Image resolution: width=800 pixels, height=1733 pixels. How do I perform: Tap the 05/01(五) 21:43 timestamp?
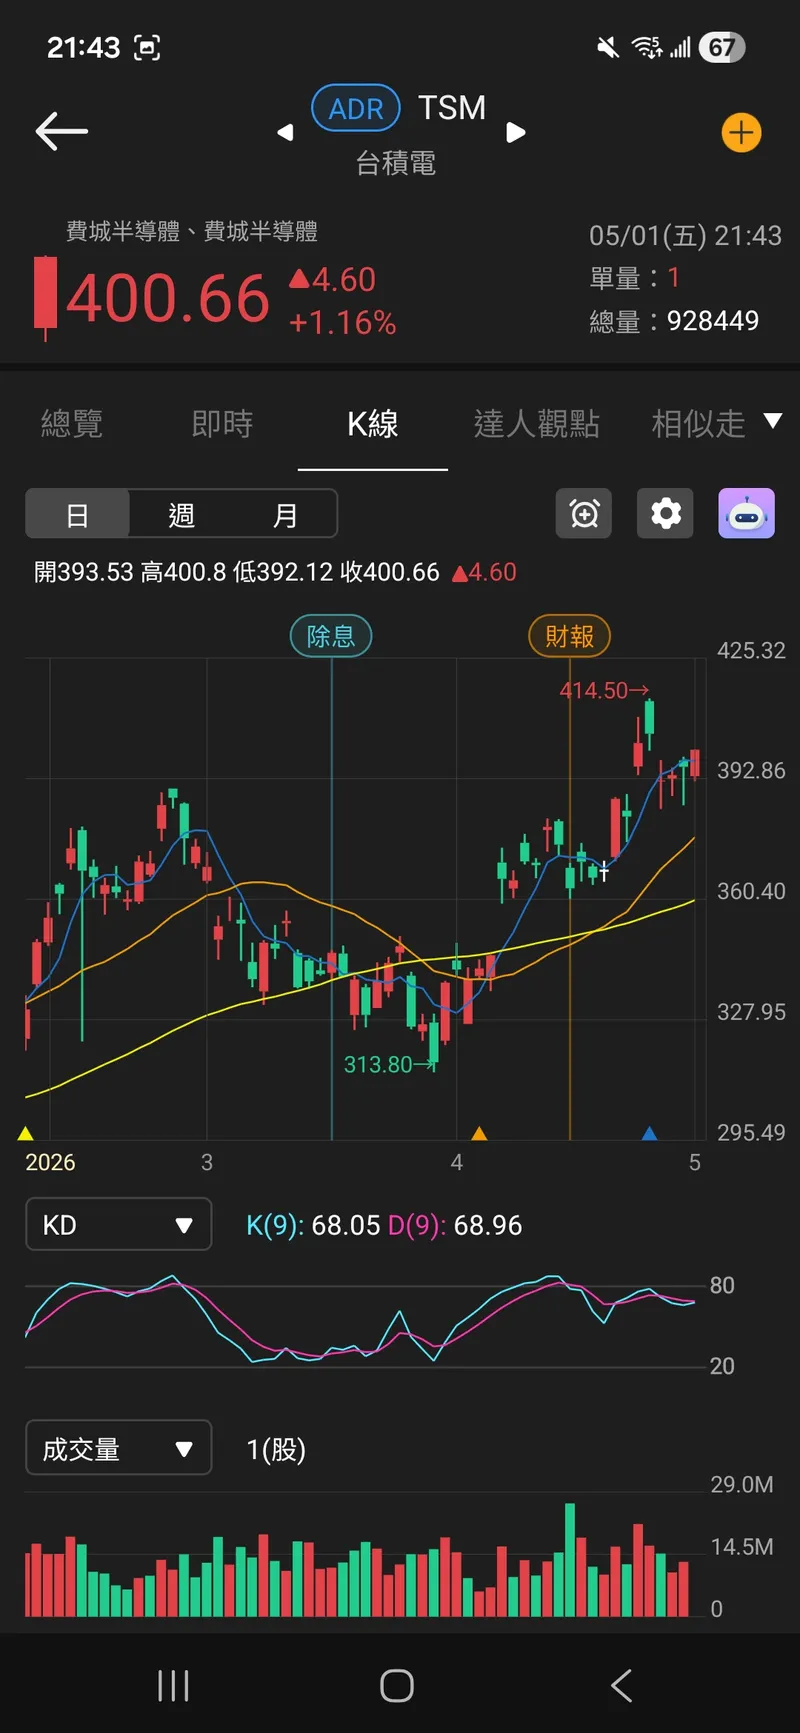click(685, 235)
